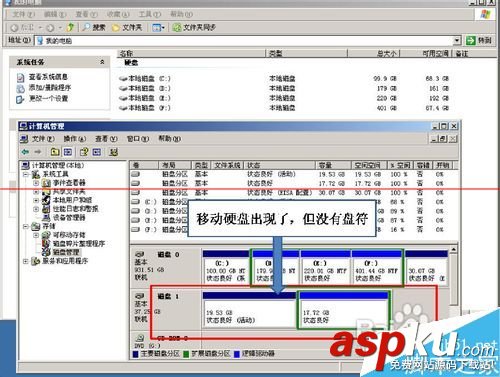
Task: Open 窗口 menu in 计算机管理 window
Action: pos(138,139)
